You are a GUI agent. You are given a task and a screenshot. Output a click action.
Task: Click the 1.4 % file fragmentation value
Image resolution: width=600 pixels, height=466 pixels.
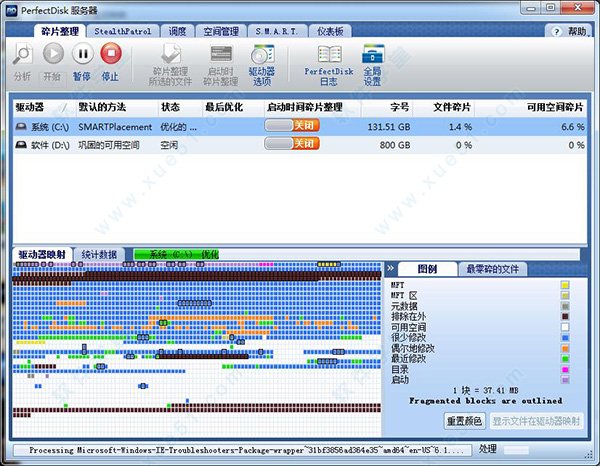click(x=460, y=127)
